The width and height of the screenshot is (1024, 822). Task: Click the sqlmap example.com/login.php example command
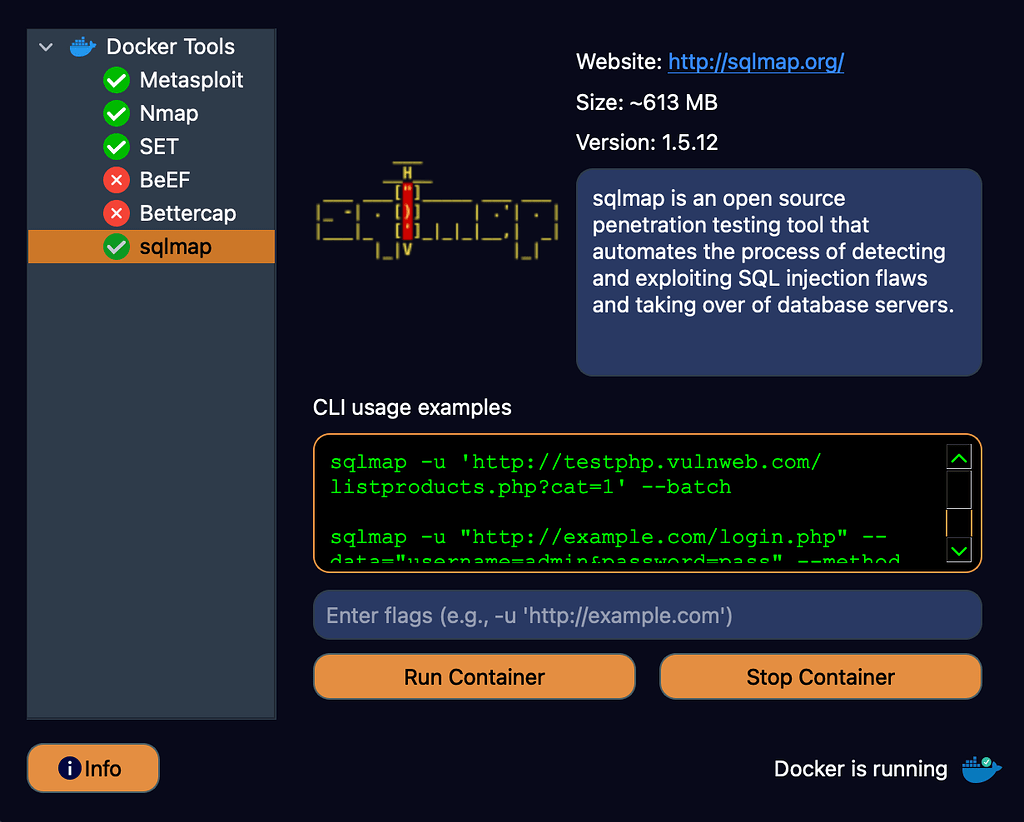click(615, 545)
